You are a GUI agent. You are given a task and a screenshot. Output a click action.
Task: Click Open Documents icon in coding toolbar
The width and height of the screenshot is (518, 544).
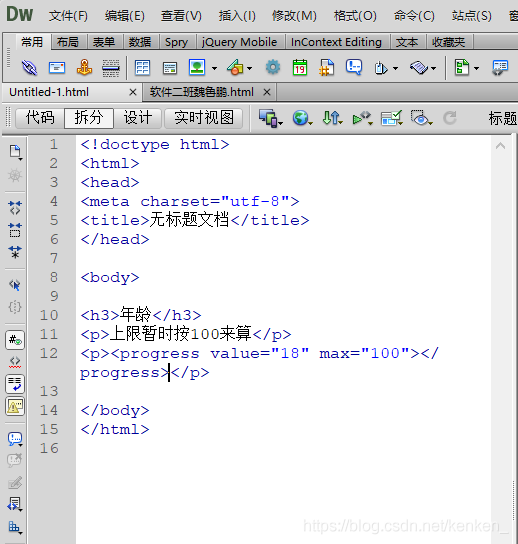pyautogui.click(x=15, y=152)
